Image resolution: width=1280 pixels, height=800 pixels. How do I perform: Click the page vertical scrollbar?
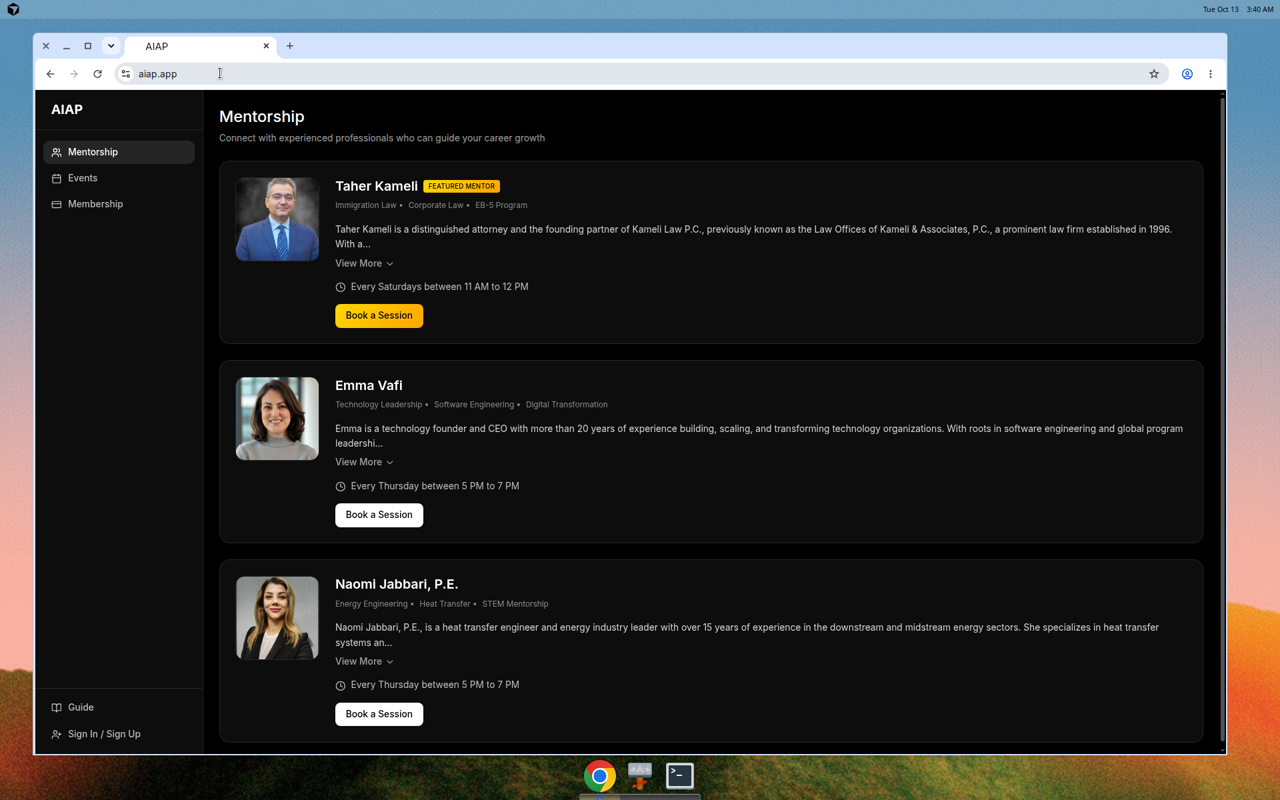[x=1221, y=420]
